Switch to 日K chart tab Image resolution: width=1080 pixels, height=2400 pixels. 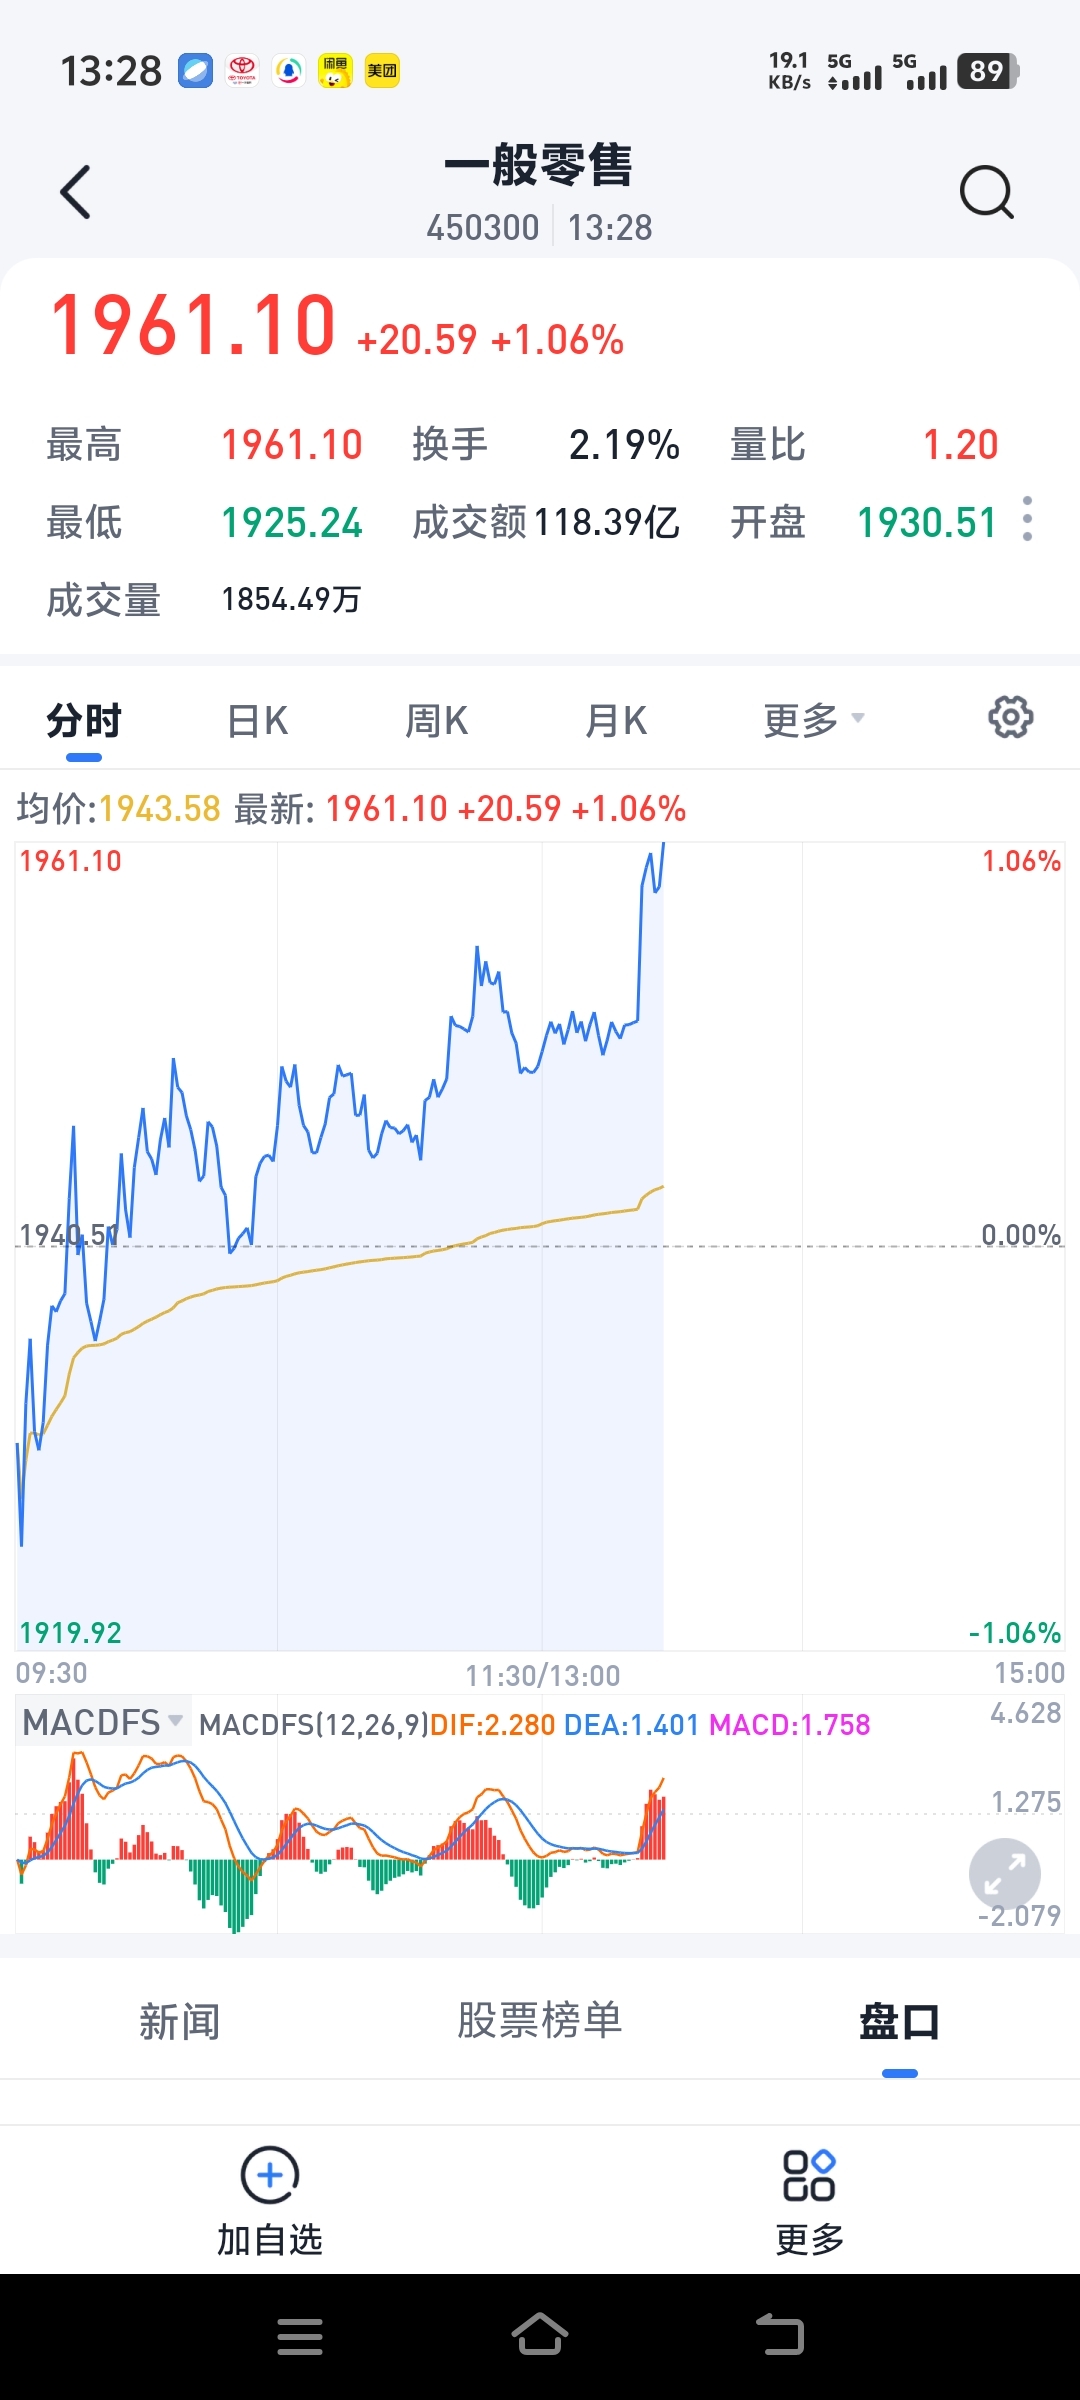tap(258, 721)
